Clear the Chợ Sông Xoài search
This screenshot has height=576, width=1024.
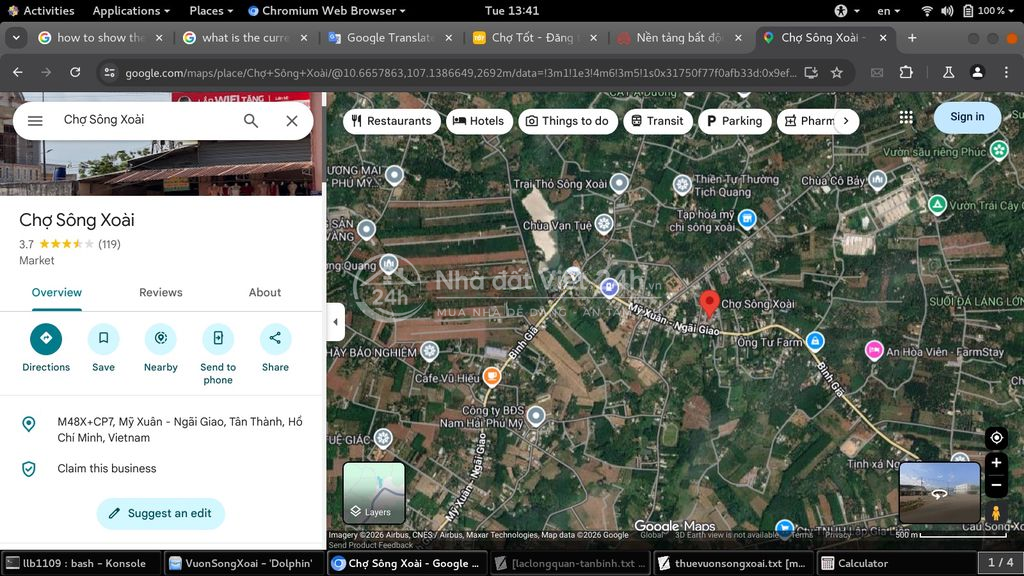[292, 121]
